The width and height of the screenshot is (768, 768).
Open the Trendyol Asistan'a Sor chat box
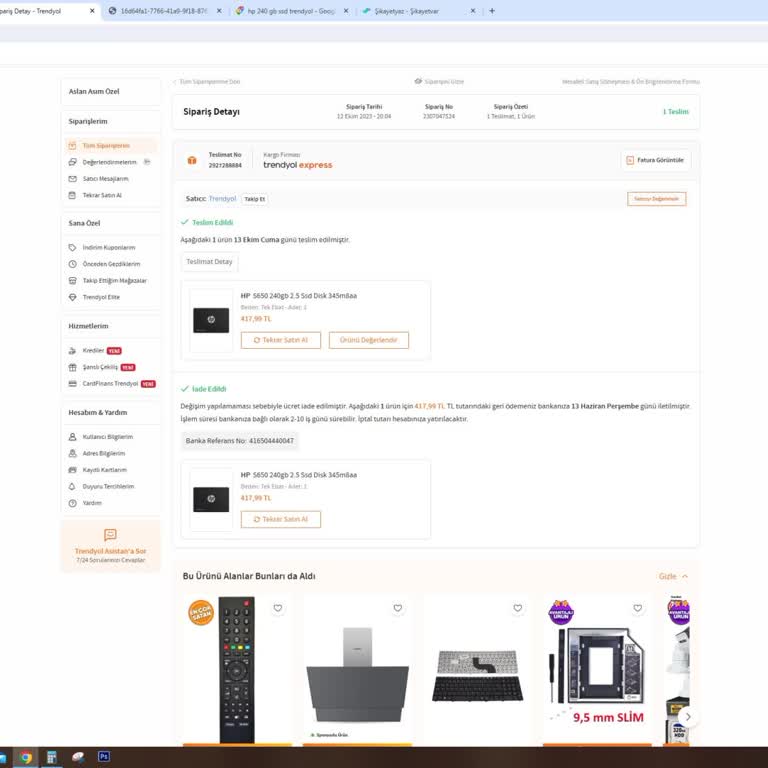111,546
